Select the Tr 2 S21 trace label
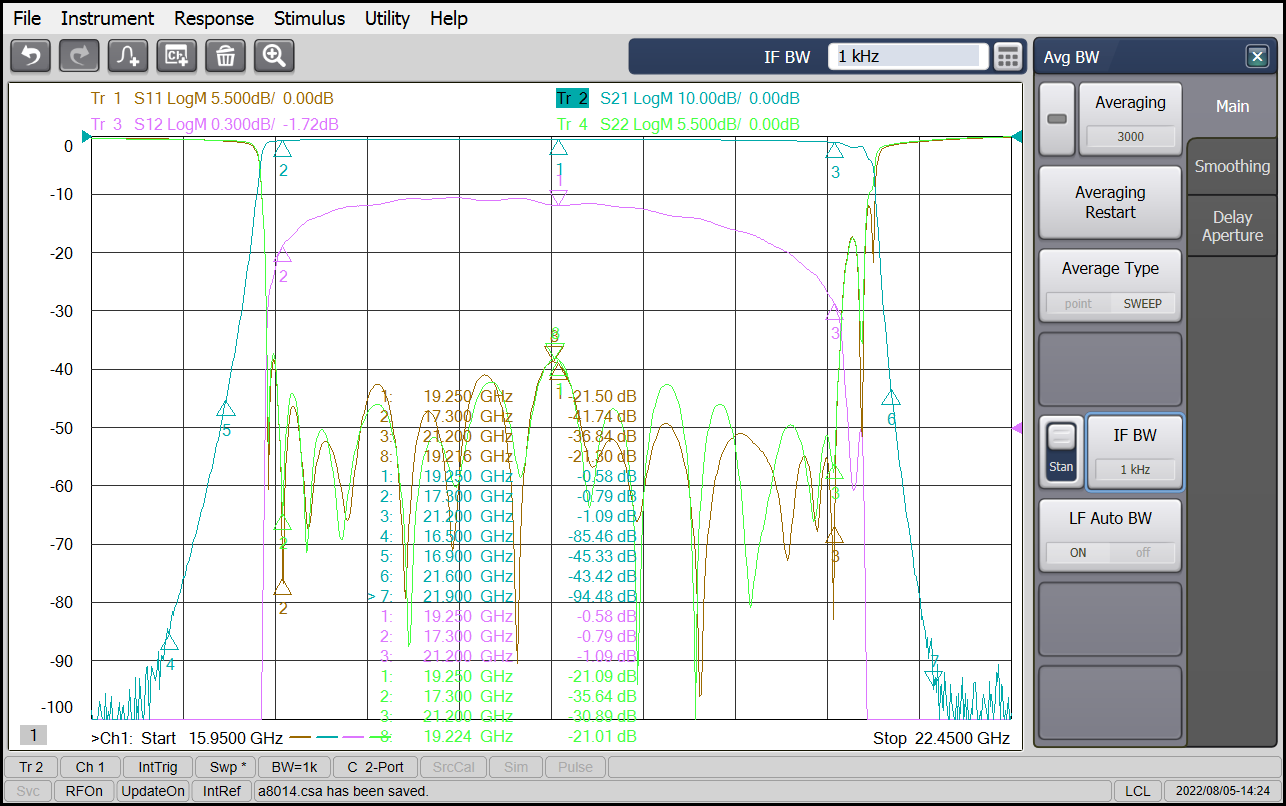This screenshot has height=806, width=1286. click(572, 98)
